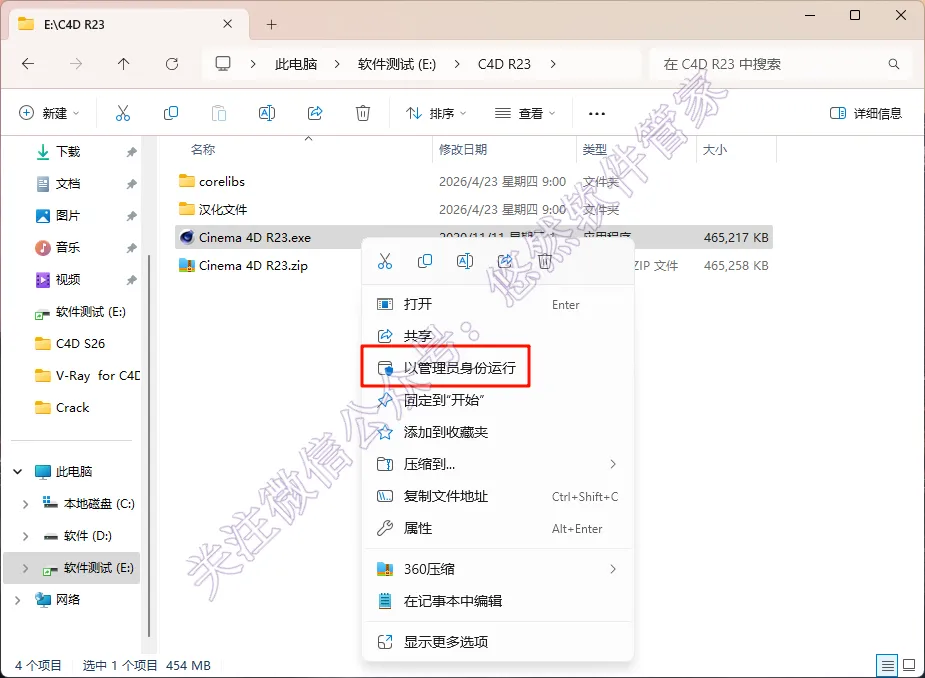Click the Rename icon at the top of the context menu
Viewport: 925px width, 678px height.
tap(465, 261)
